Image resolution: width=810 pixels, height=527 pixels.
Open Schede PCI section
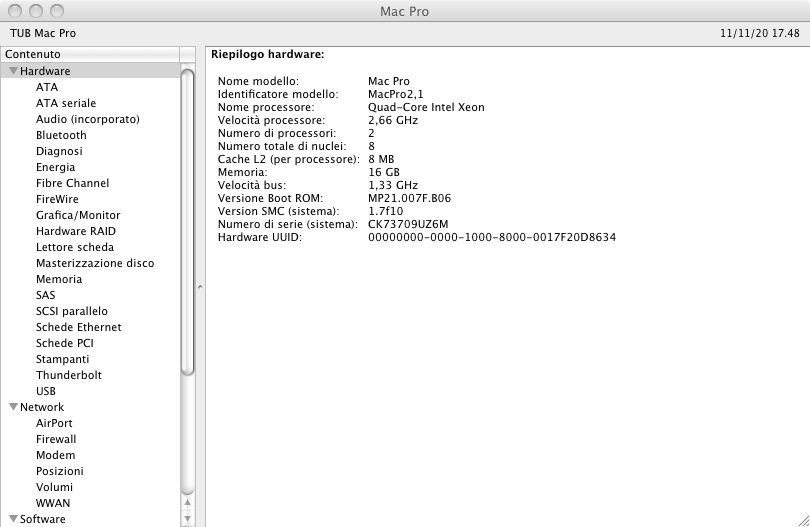point(65,344)
